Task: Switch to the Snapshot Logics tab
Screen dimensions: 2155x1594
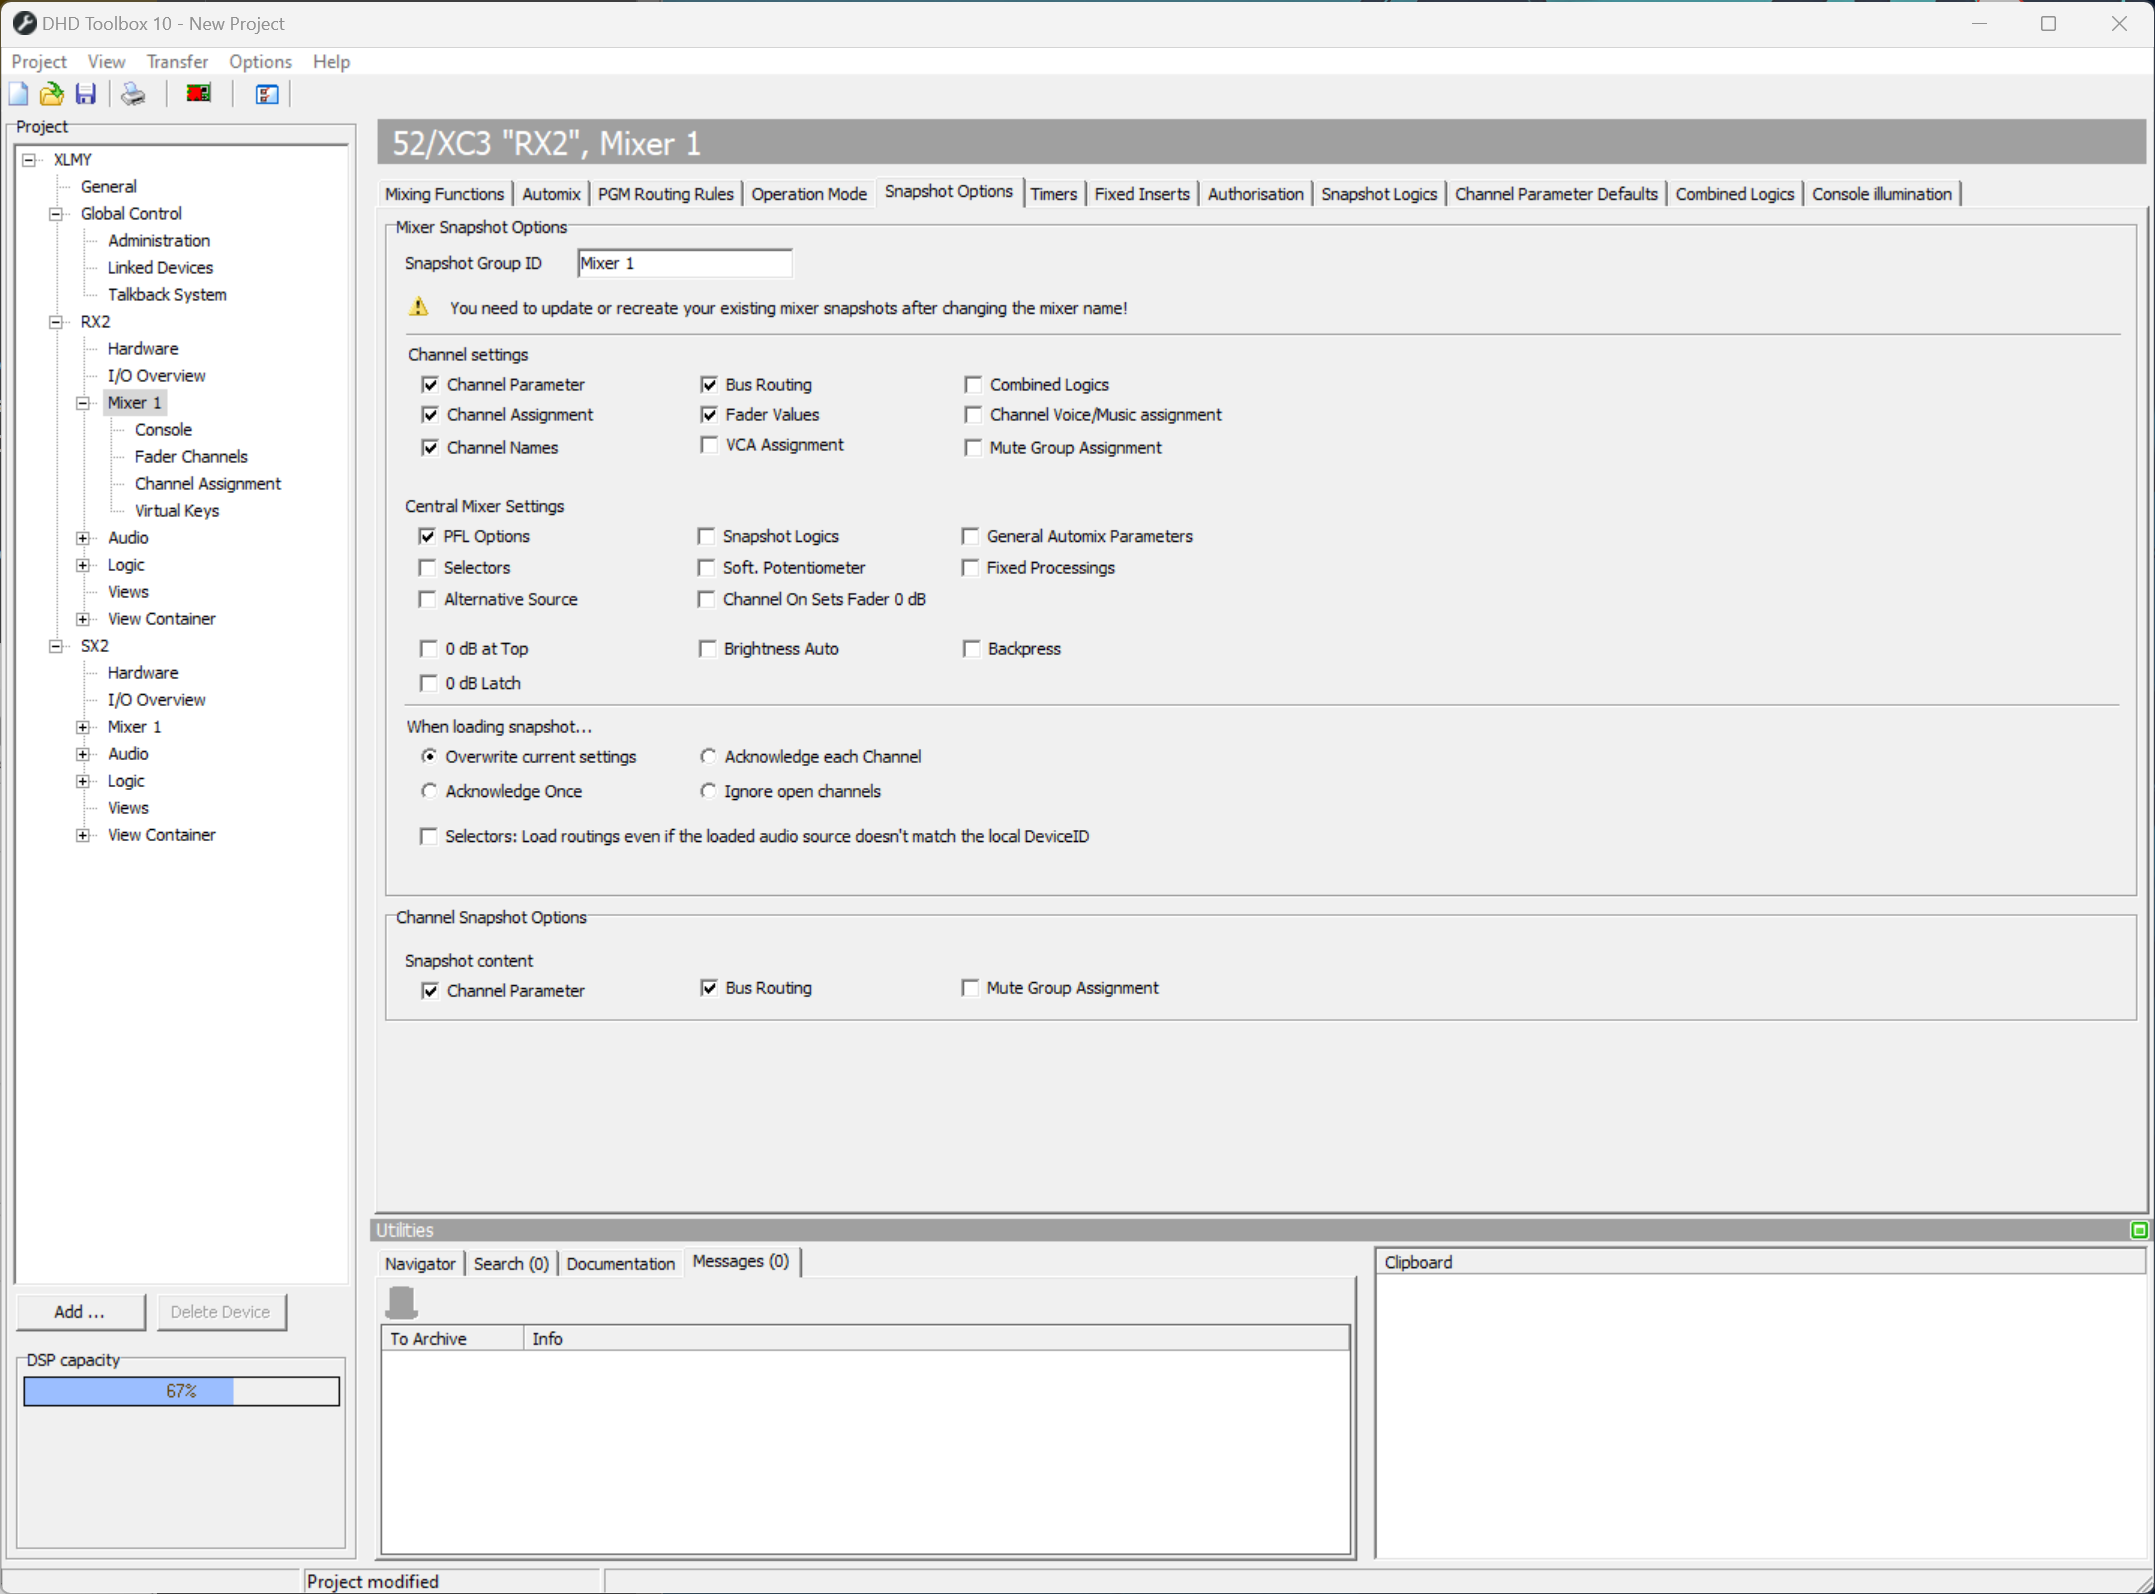Action: click(x=1379, y=193)
